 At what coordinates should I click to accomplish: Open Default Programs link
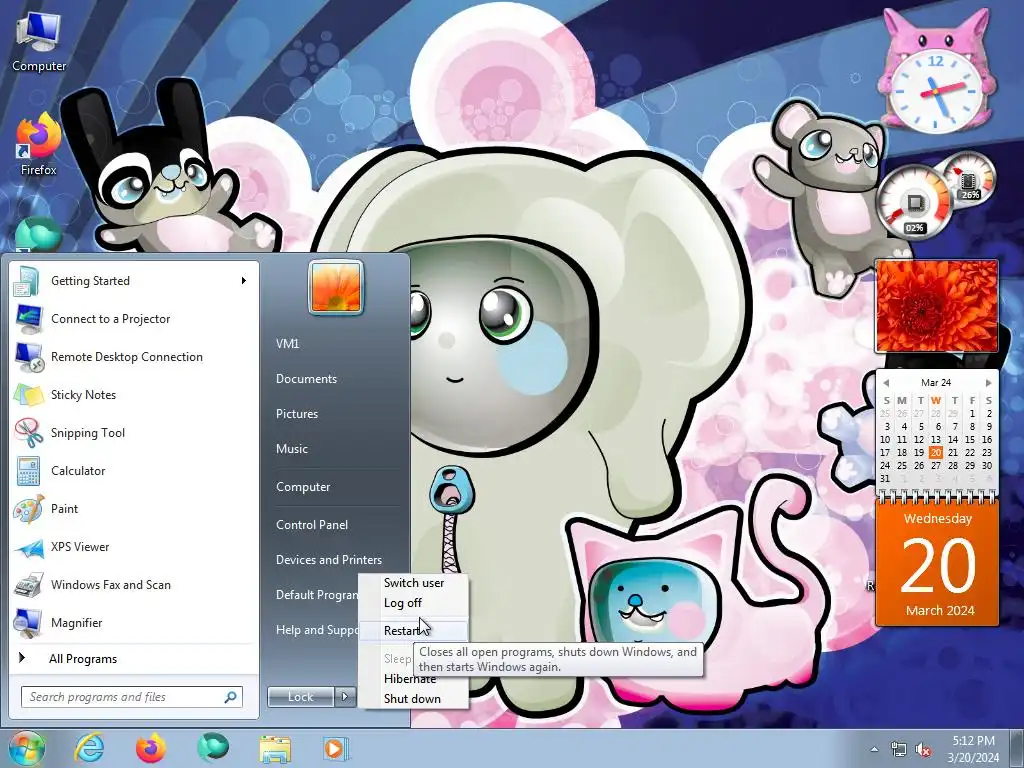317,595
